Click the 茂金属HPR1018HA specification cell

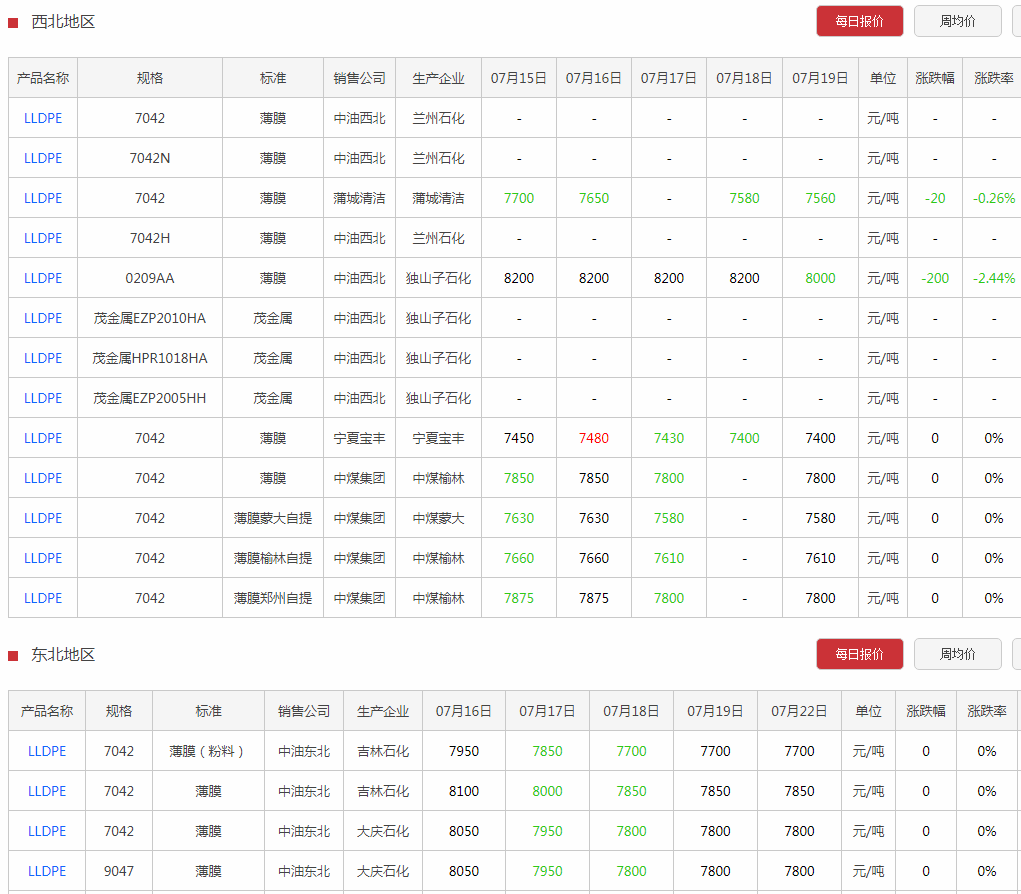[150, 358]
